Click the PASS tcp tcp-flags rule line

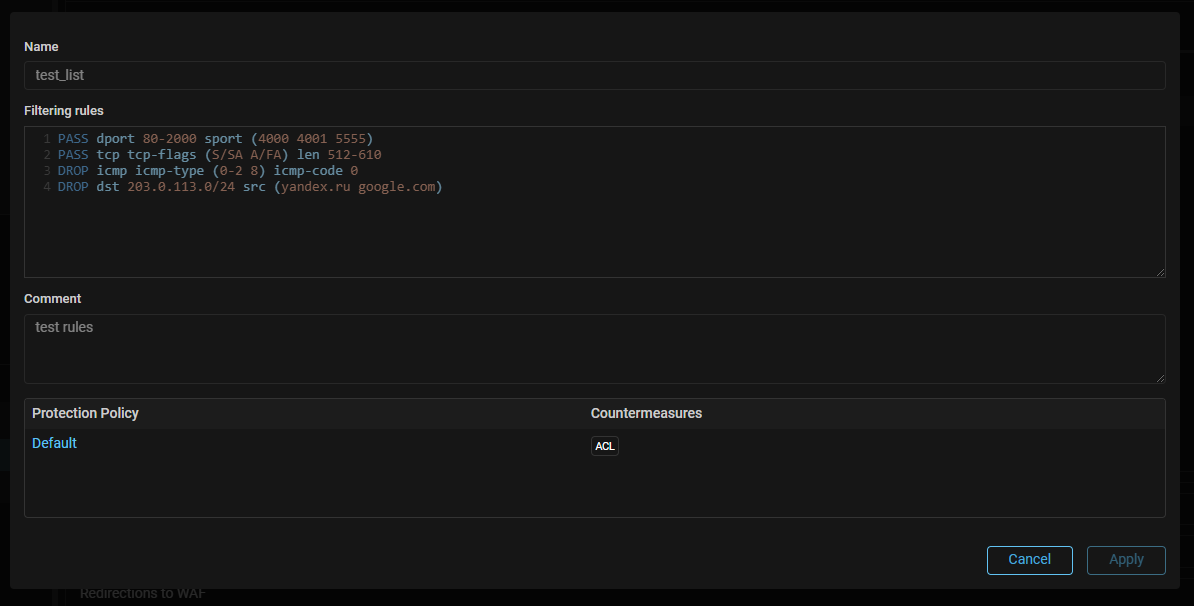(x=219, y=155)
